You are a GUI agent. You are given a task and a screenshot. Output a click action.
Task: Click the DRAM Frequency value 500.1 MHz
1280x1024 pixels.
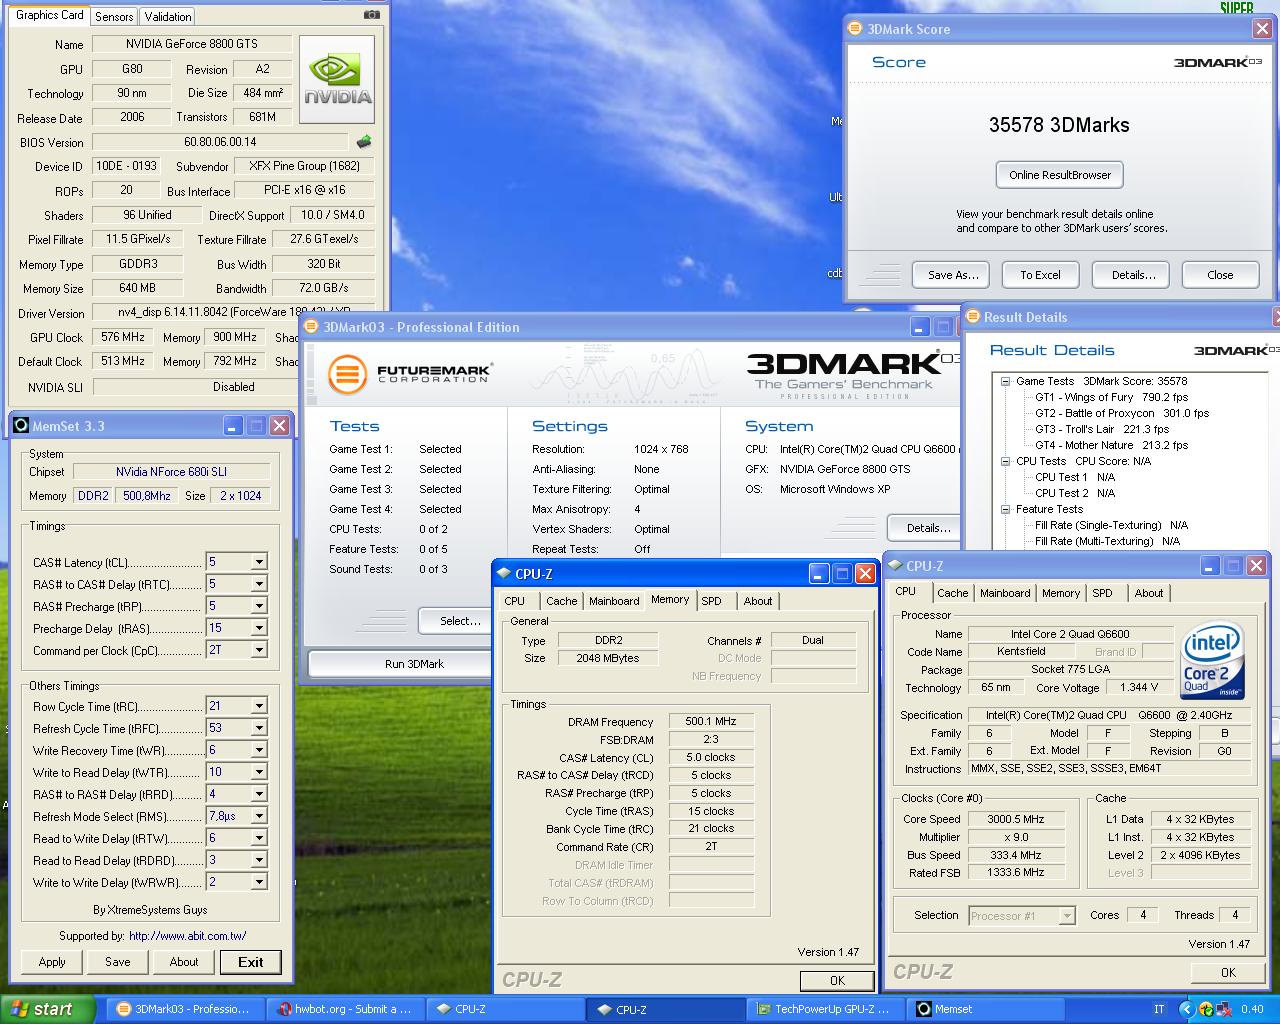tap(710, 721)
